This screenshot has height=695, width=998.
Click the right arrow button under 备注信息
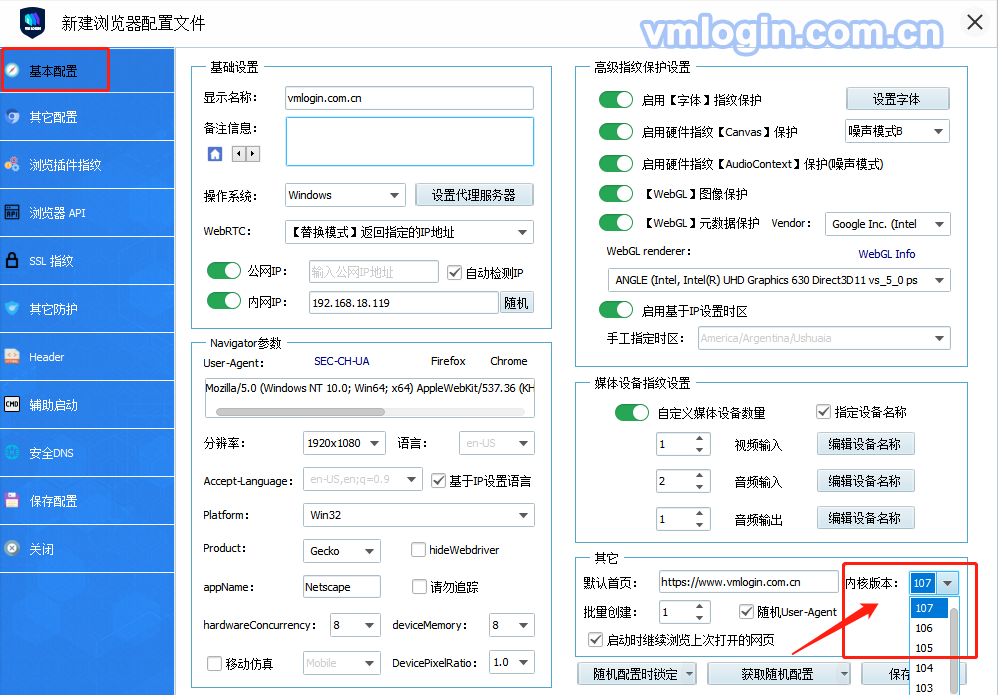pyautogui.click(x=253, y=153)
